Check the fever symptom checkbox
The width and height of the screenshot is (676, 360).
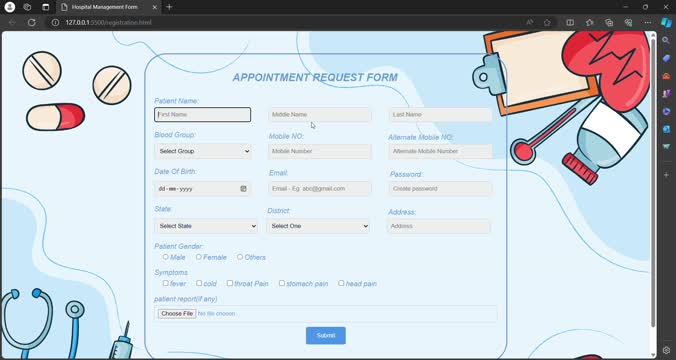point(166,283)
